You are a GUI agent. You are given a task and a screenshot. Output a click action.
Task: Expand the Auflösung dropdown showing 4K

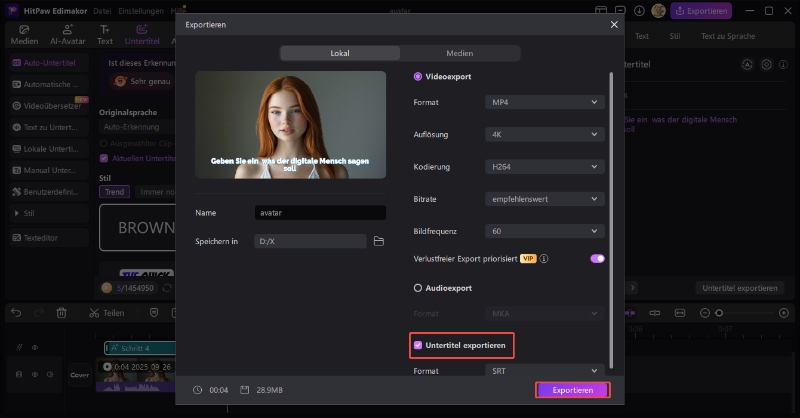[x=545, y=134]
